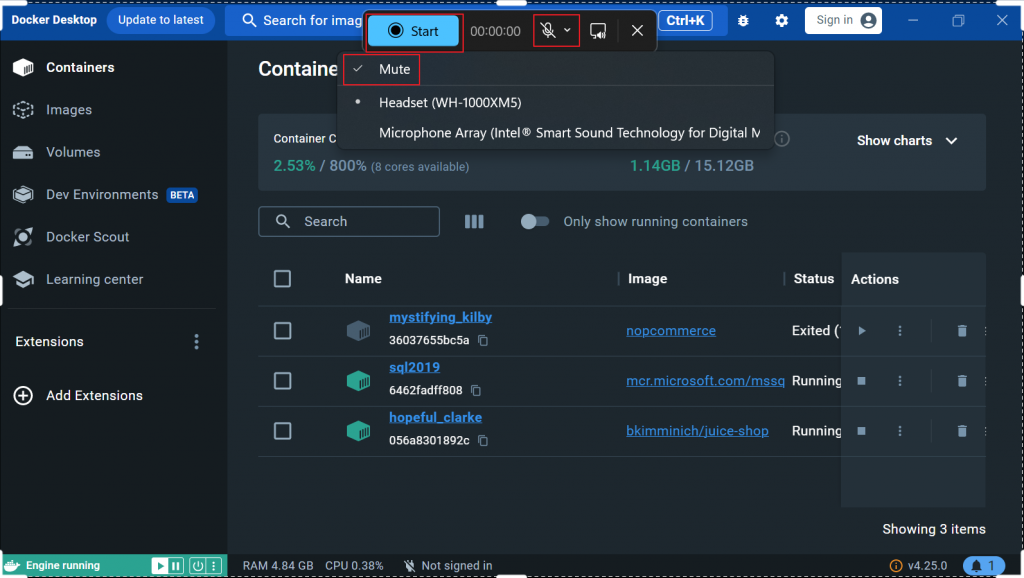Viewport: 1024px width, 578px height.
Task: Open the bug troubleshoot icon
Action: tap(743, 21)
